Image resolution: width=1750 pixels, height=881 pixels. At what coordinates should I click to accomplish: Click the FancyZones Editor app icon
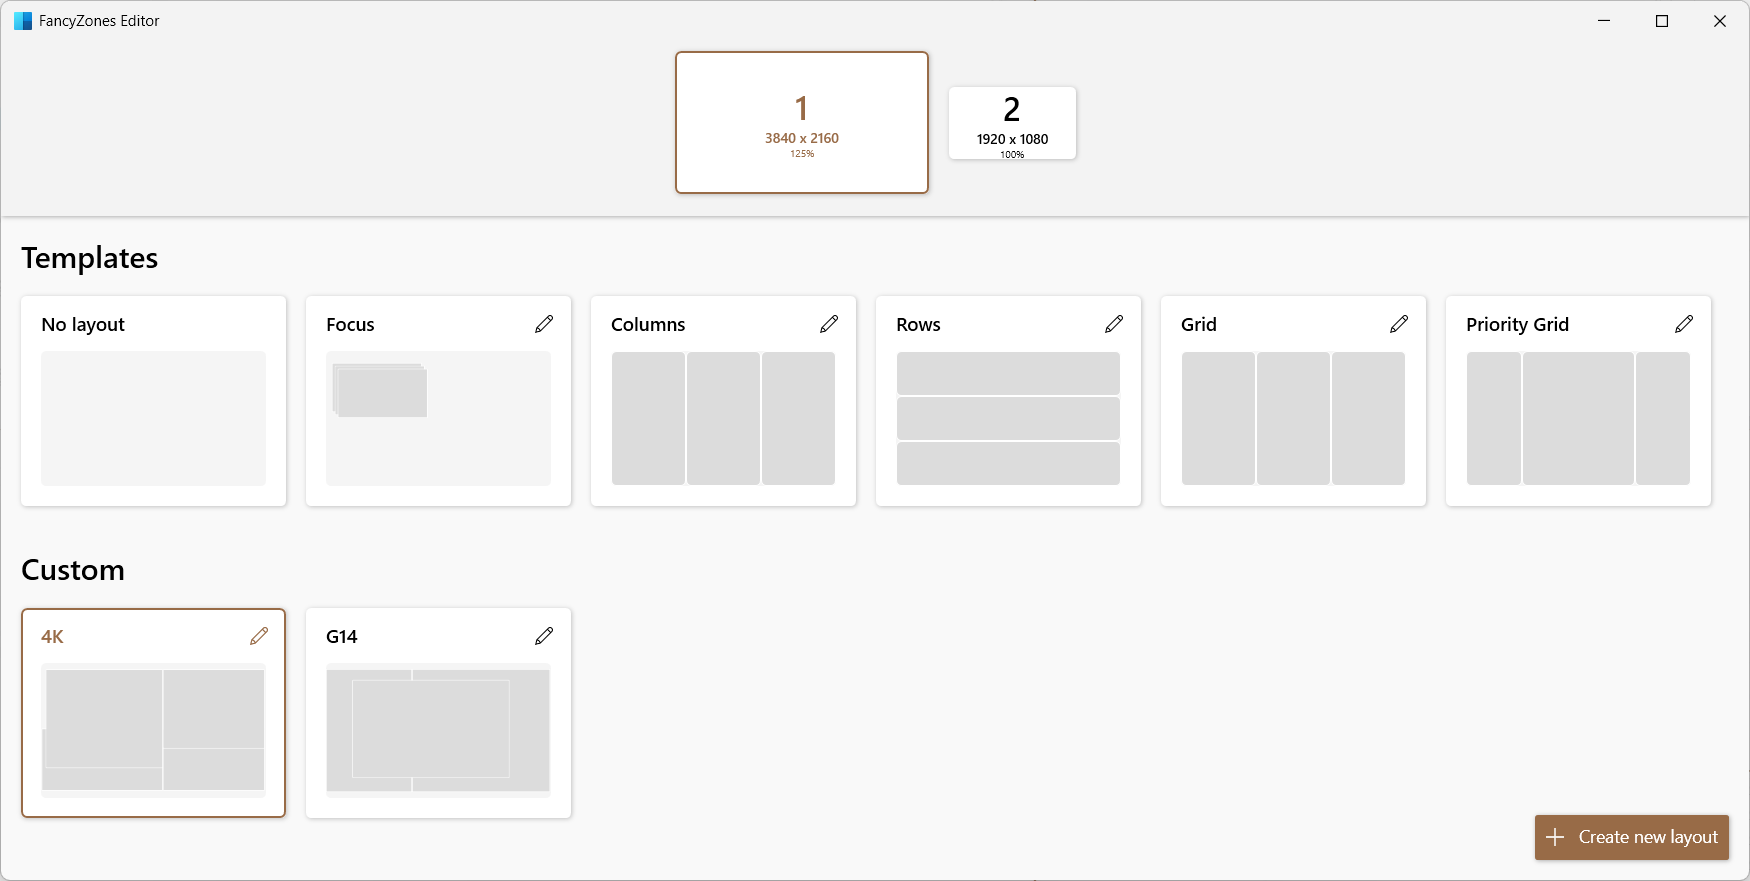[23, 21]
